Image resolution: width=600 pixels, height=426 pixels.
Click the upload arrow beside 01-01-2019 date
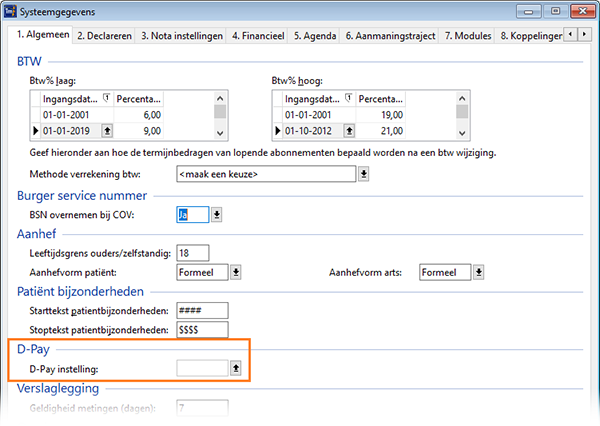coord(107,131)
